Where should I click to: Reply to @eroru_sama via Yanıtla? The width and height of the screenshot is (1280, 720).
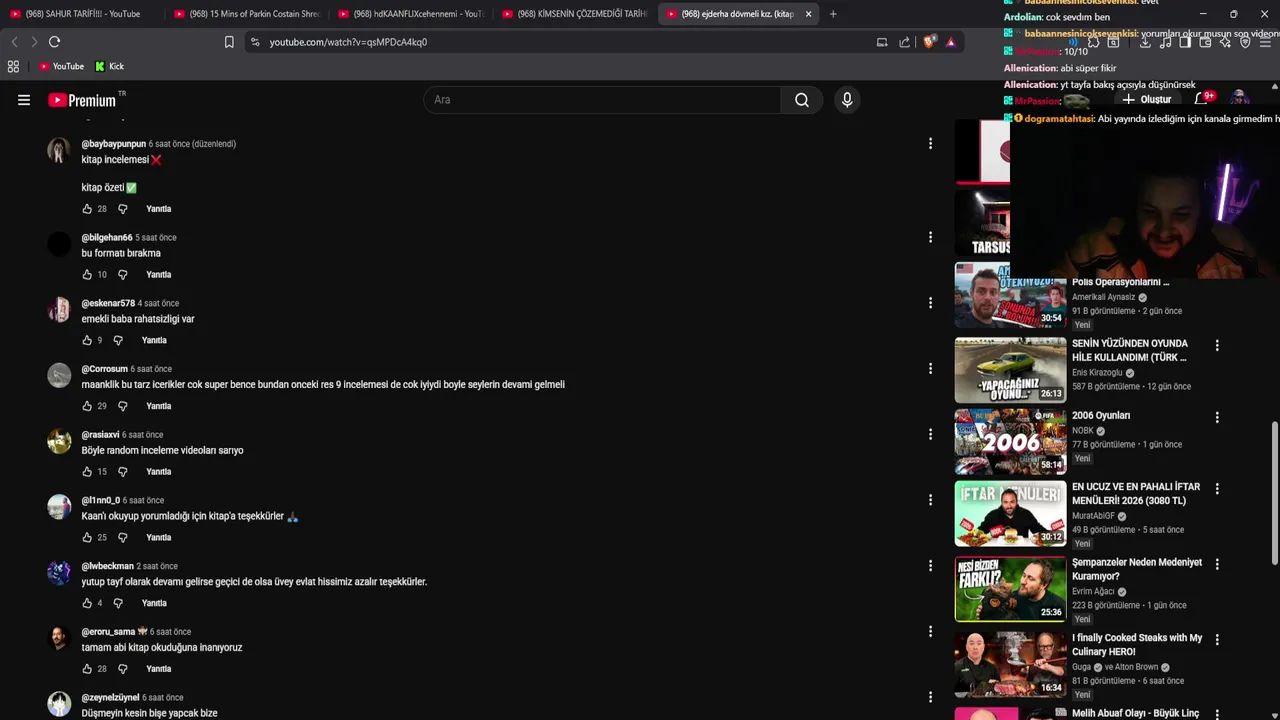click(x=158, y=668)
